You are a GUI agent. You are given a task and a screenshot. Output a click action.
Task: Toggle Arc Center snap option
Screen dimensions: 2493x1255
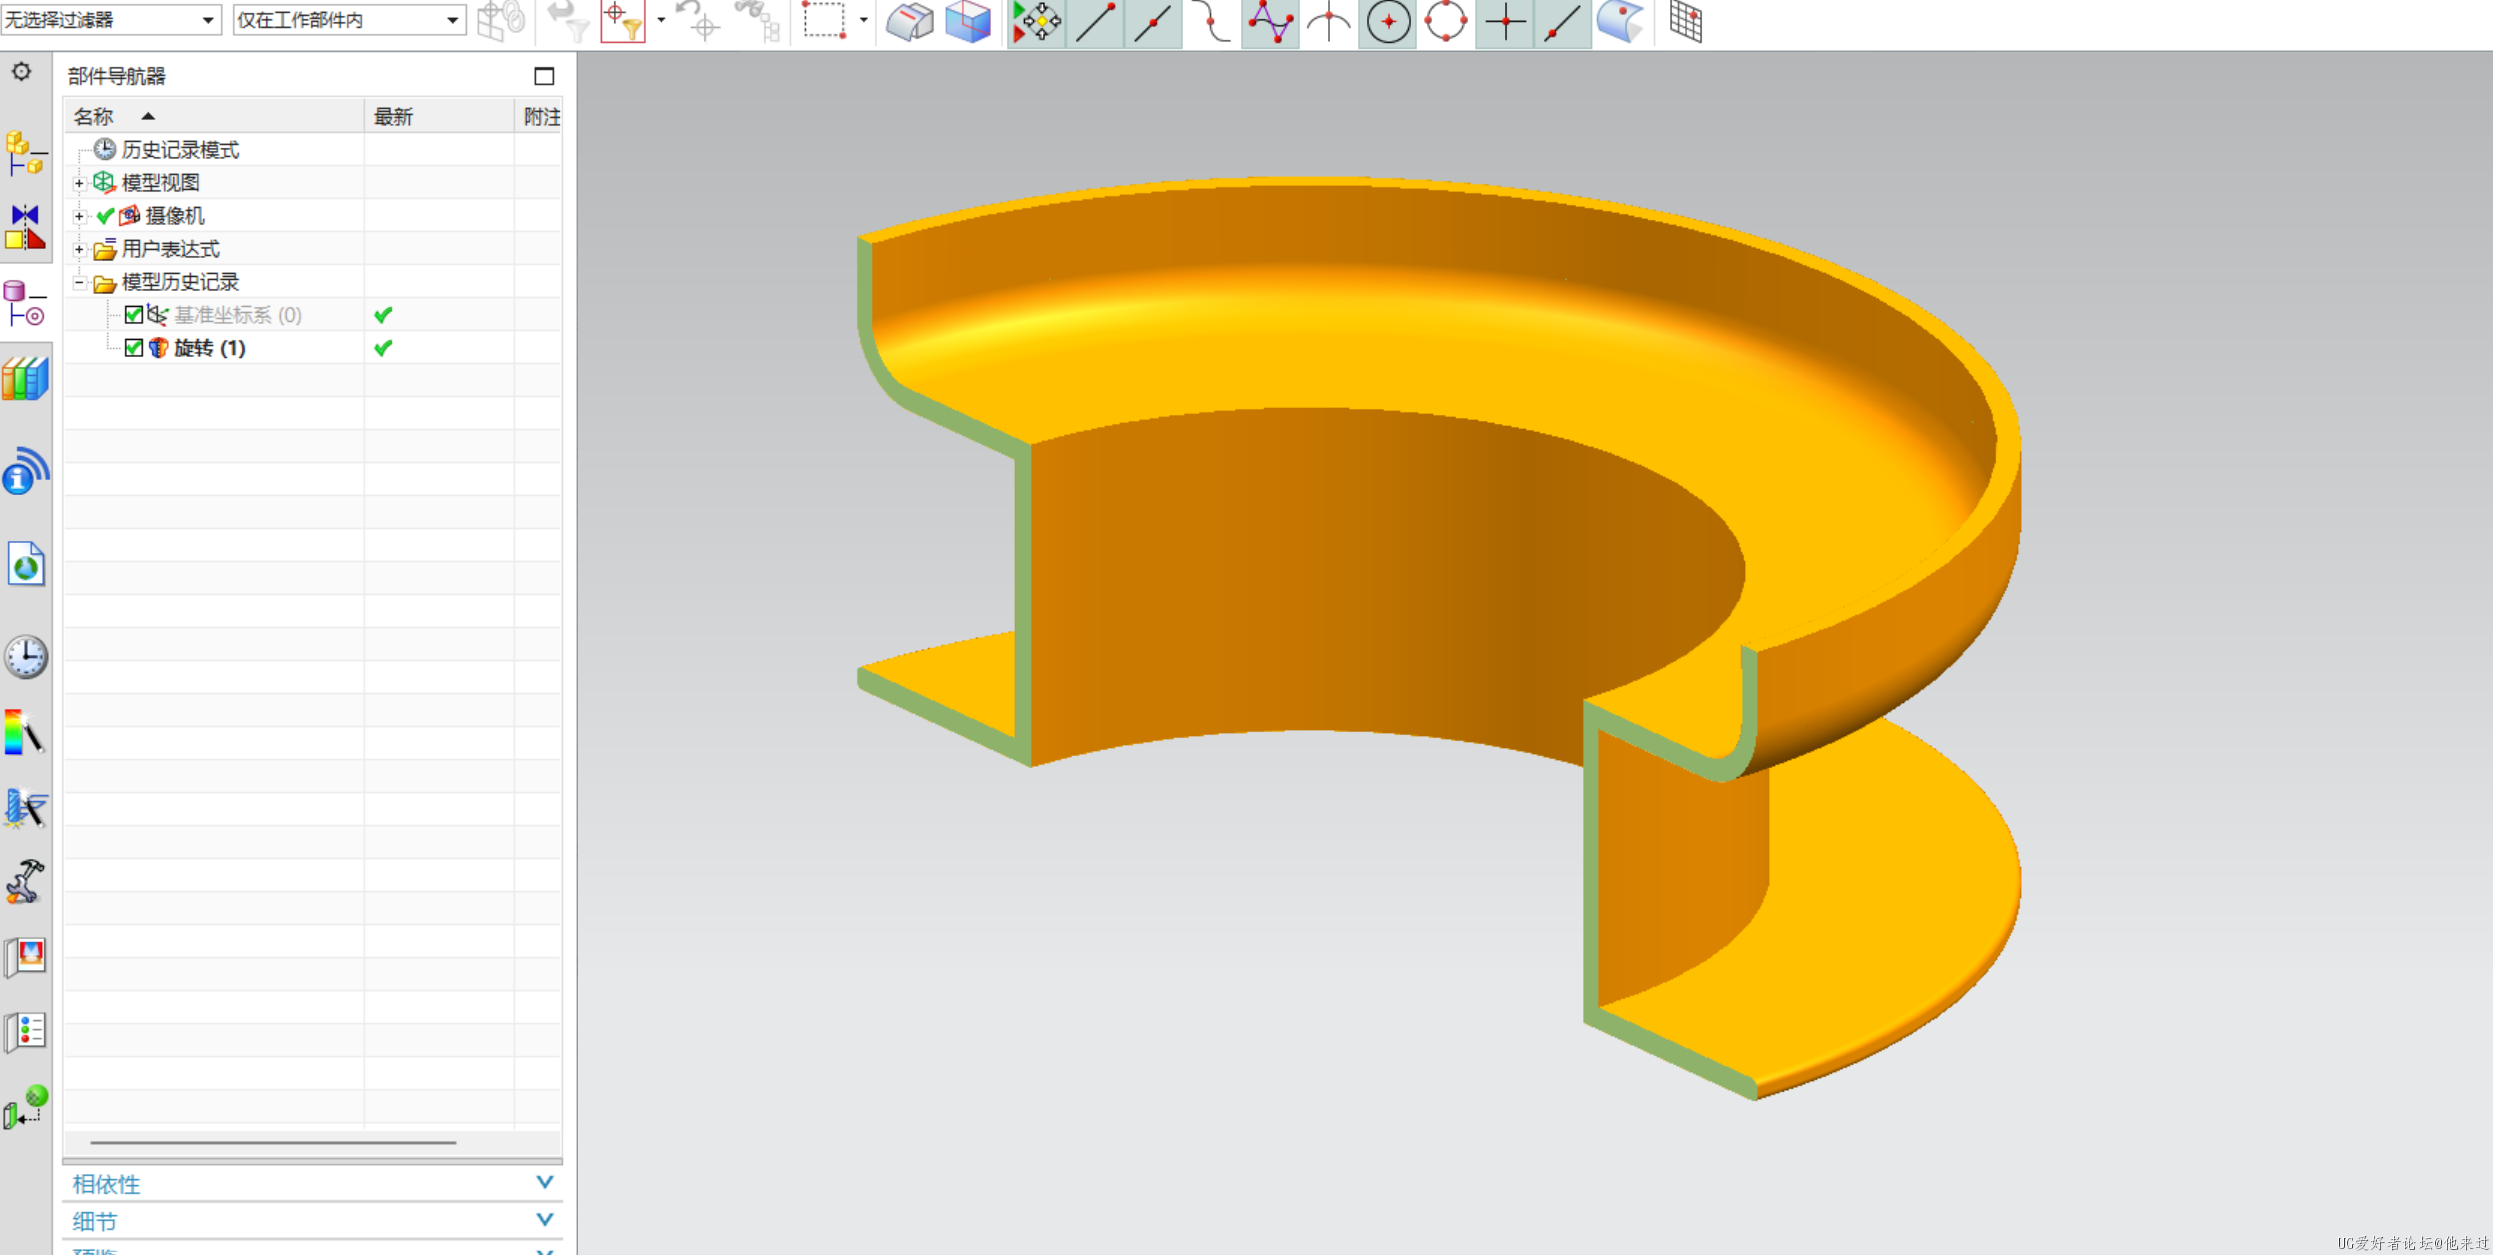point(1388,22)
